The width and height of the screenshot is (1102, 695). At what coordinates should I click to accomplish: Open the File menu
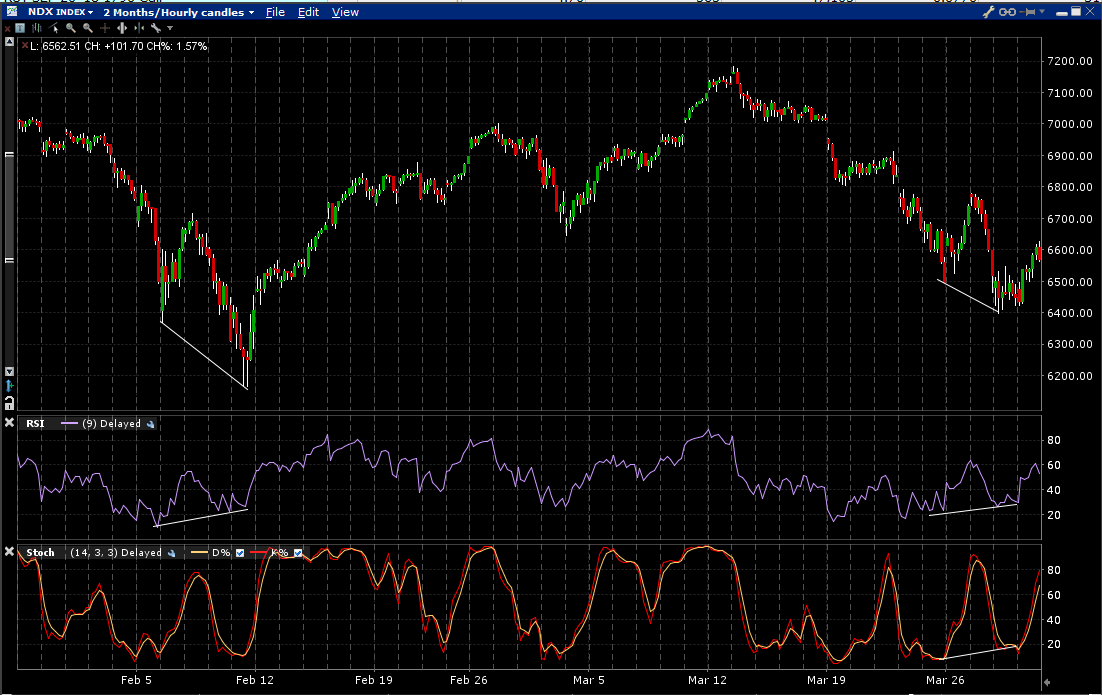tap(275, 12)
